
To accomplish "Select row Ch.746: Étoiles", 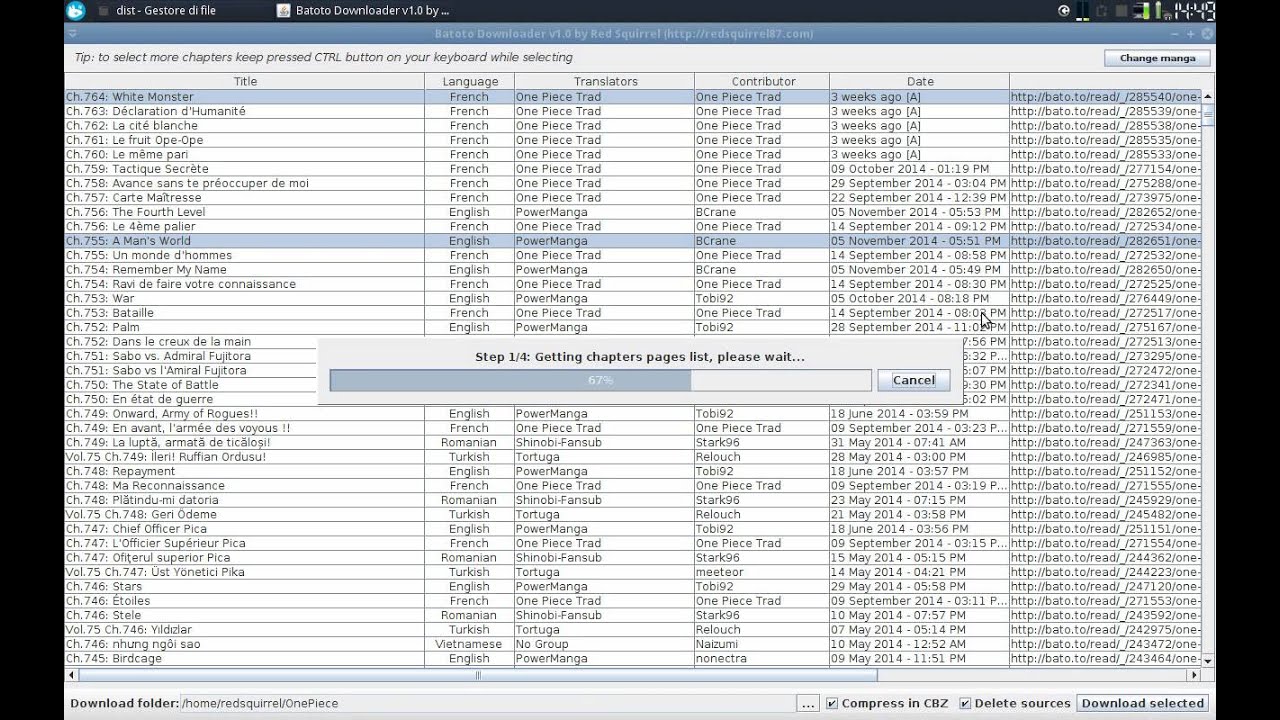I will (x=633, y=601).
